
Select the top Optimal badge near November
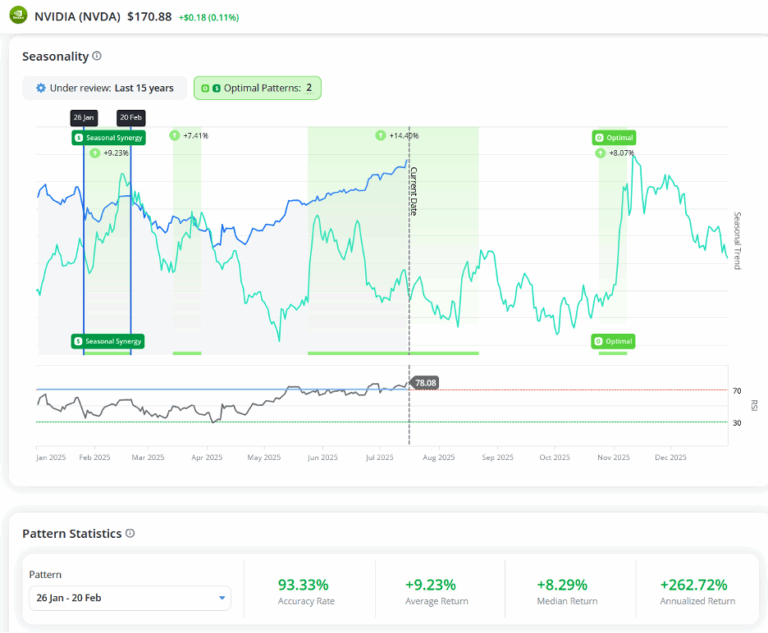point(614,138)
